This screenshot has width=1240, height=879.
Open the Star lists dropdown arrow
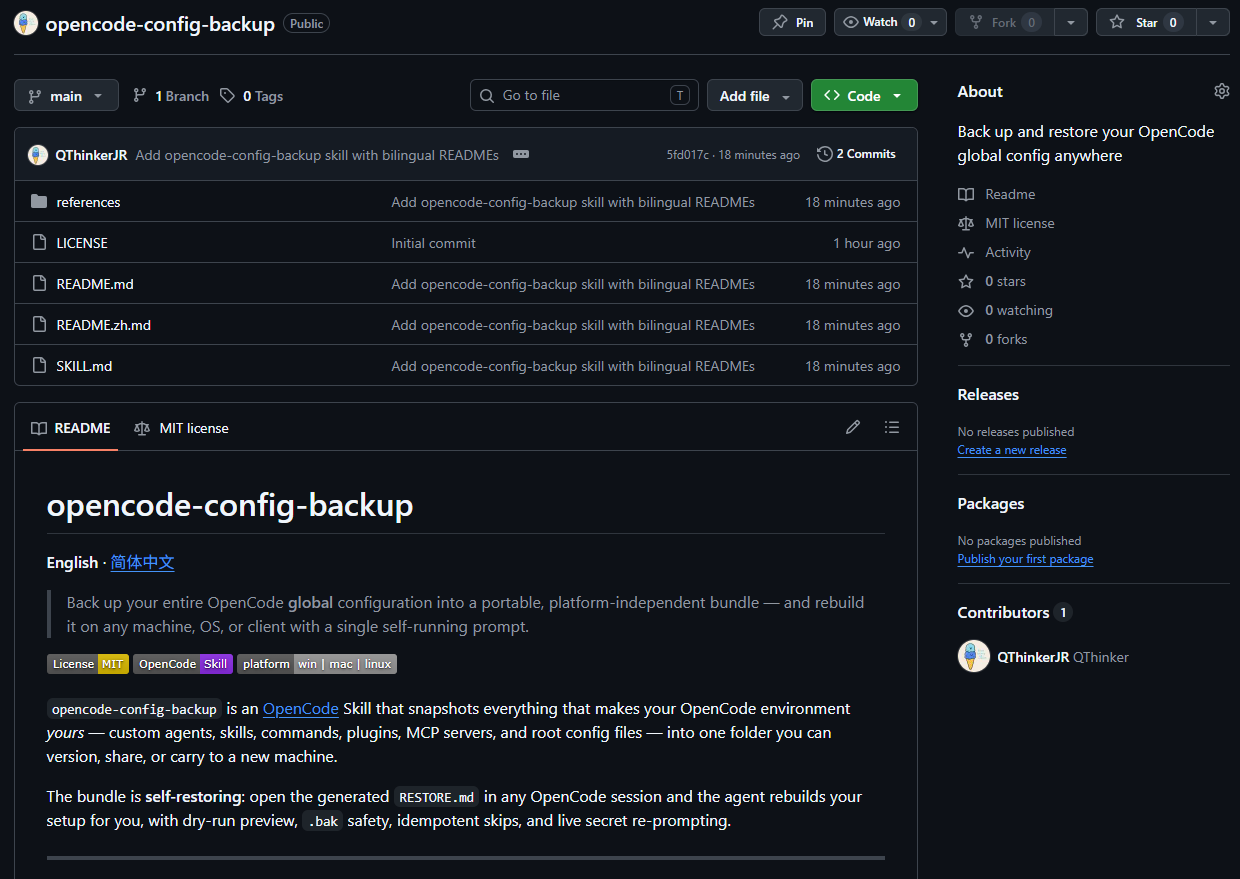click(x=1213, y=22)
